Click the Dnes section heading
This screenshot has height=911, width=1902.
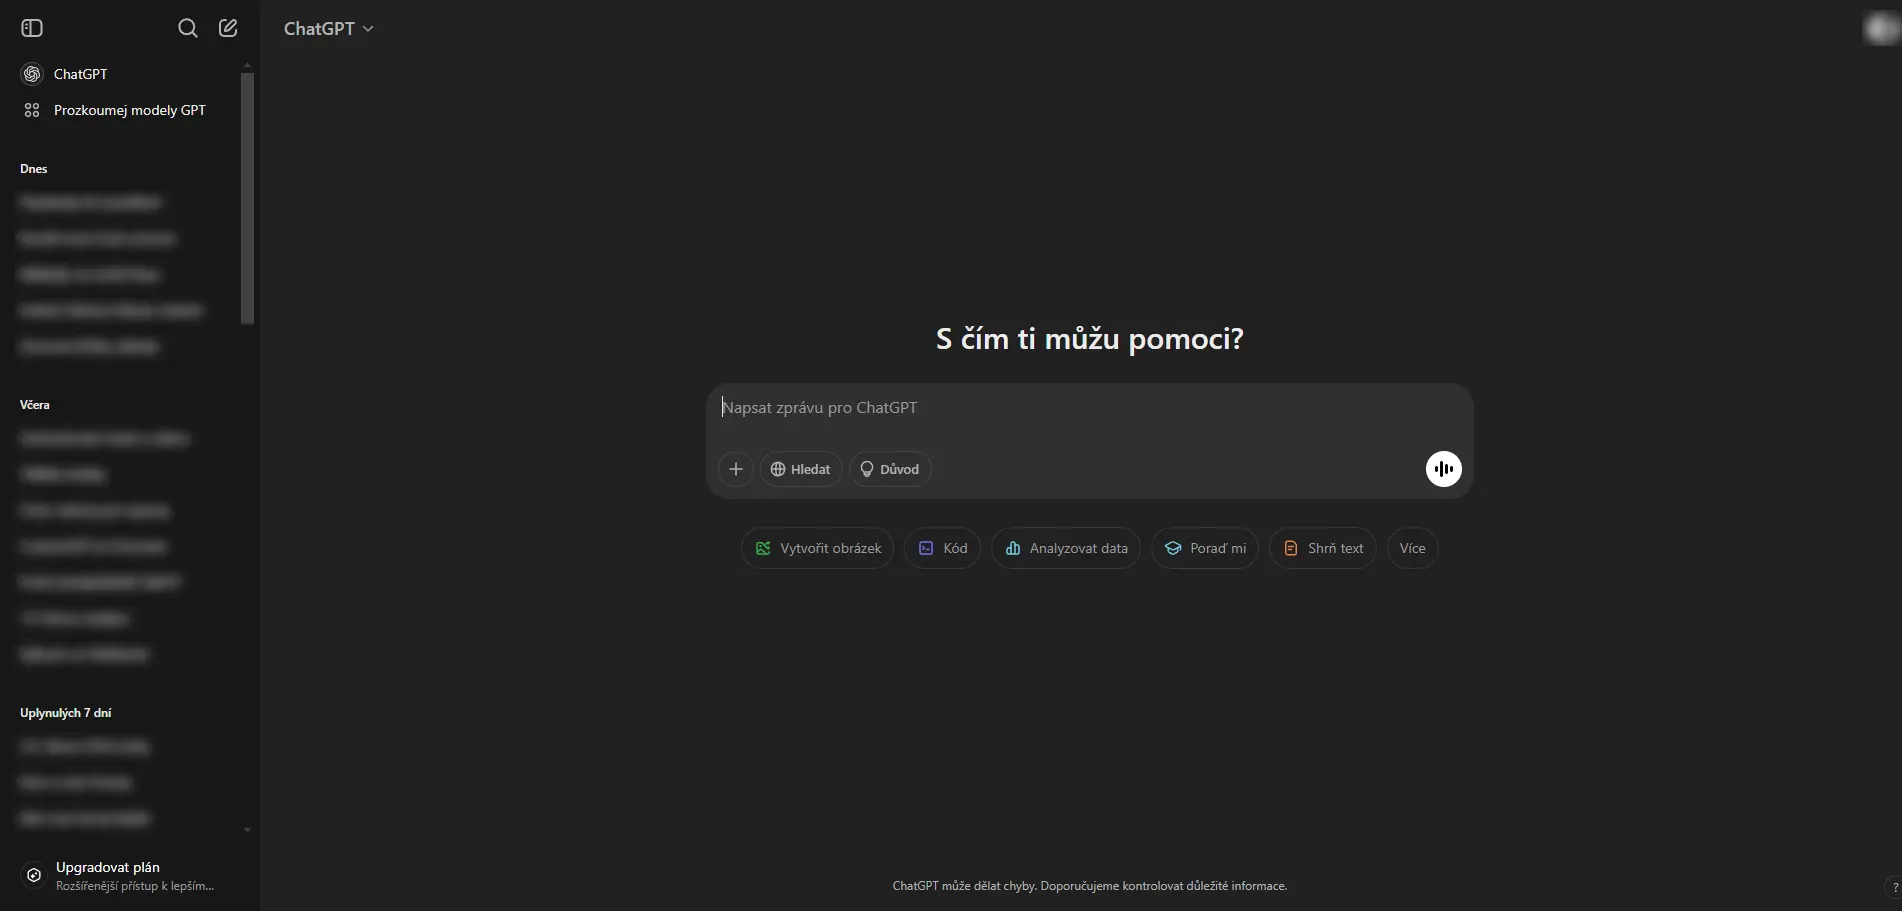(x=34, y=169)
